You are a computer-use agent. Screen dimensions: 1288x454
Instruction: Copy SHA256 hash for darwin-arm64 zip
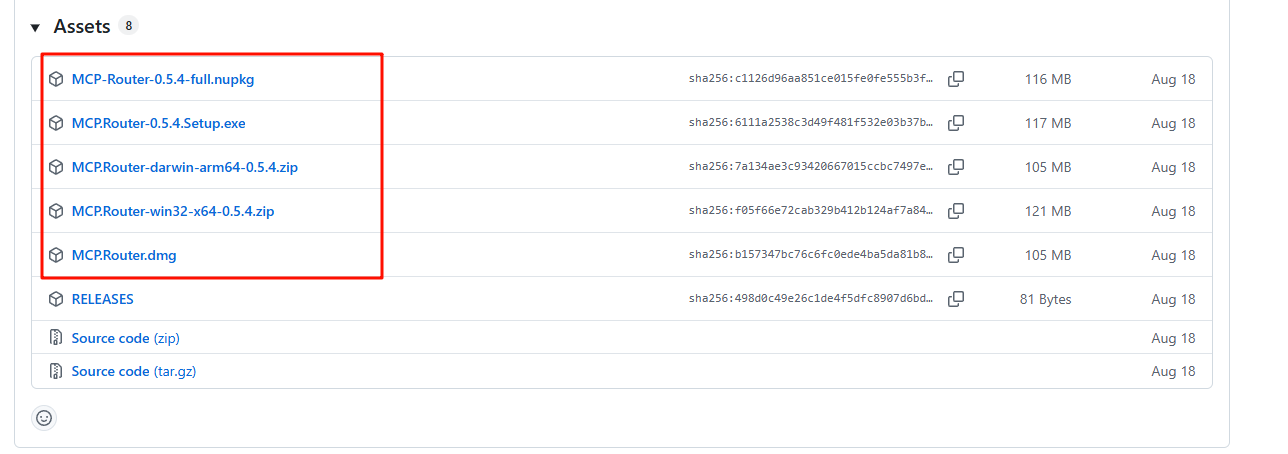956,167
